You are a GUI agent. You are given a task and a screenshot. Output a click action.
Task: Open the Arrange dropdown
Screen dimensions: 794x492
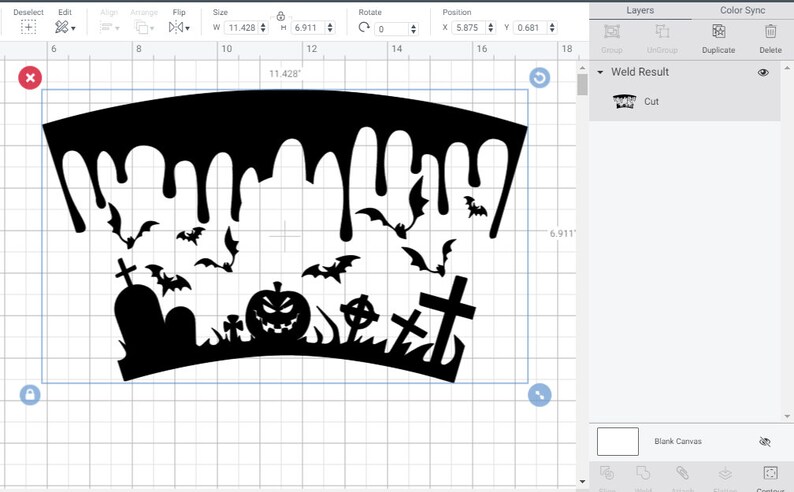click(144, 27)
